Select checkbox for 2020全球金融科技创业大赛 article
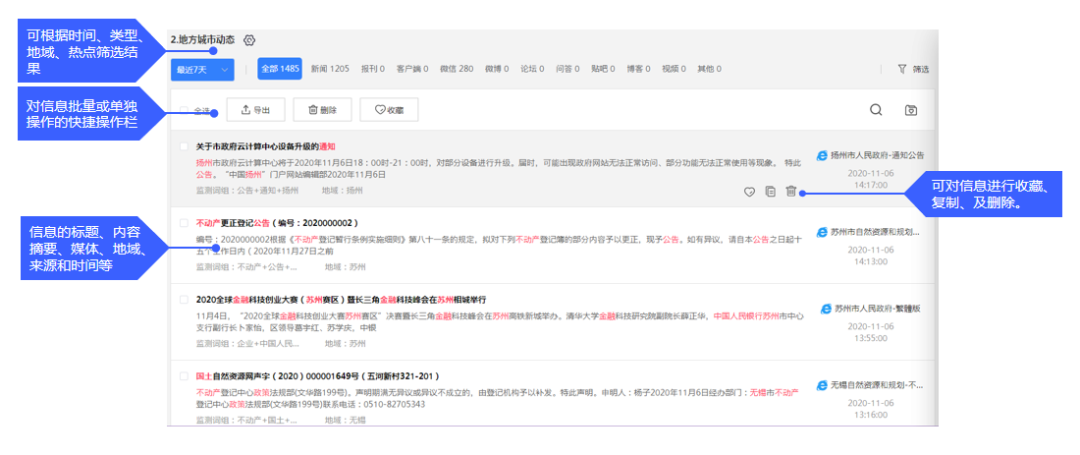The height and width of the screenshot is (455, 1080). tap(183, 299)
